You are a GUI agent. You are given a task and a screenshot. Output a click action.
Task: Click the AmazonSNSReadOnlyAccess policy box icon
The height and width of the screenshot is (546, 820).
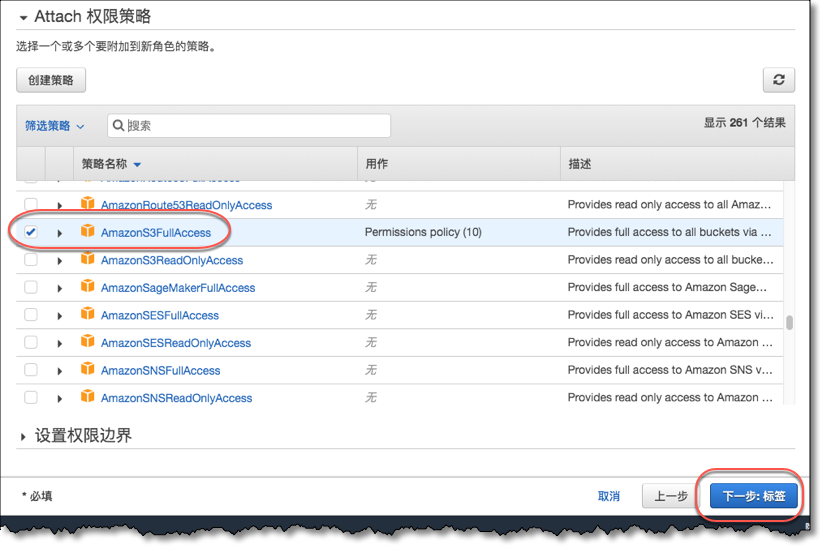click(x=88, y=396)
